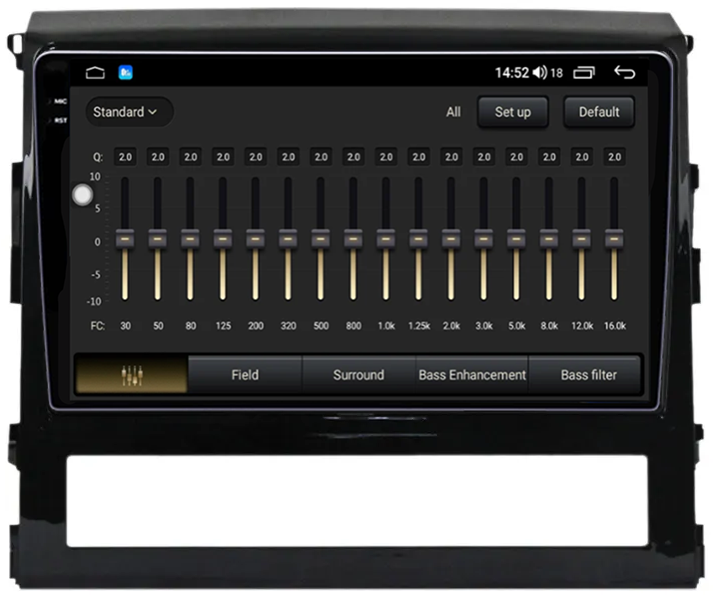Click the 500 Hz band slider handle
The height and width of the screenshot is (597, 720).
321,239
